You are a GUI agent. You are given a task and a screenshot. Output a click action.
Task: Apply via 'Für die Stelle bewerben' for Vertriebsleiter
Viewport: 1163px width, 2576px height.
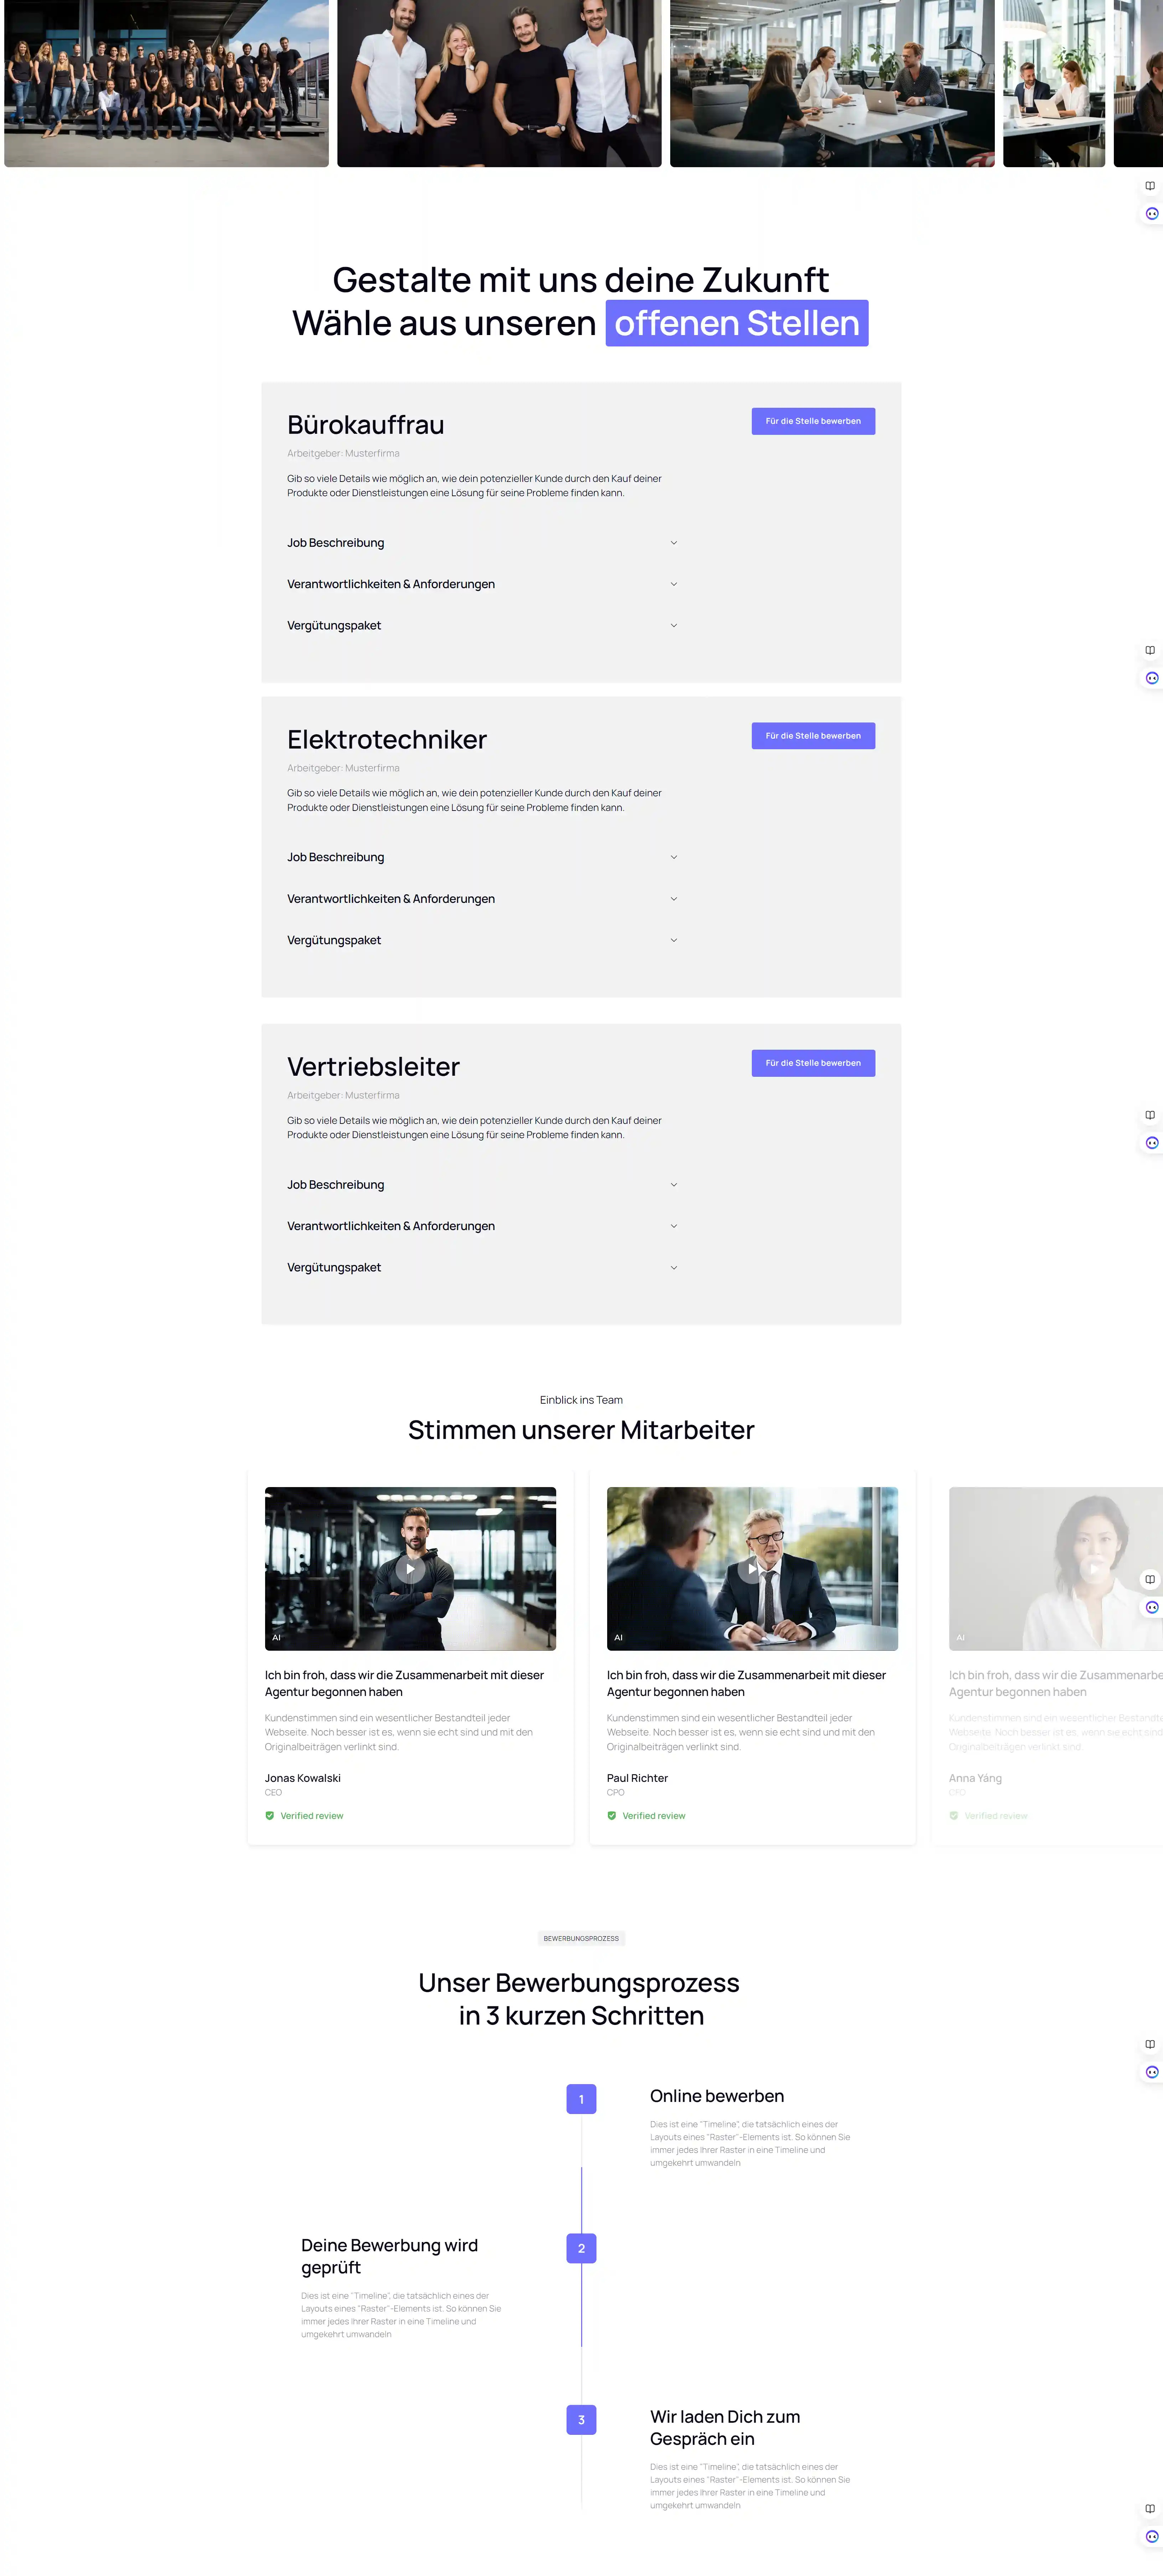pyautogui.click(x=813, y=1063)
